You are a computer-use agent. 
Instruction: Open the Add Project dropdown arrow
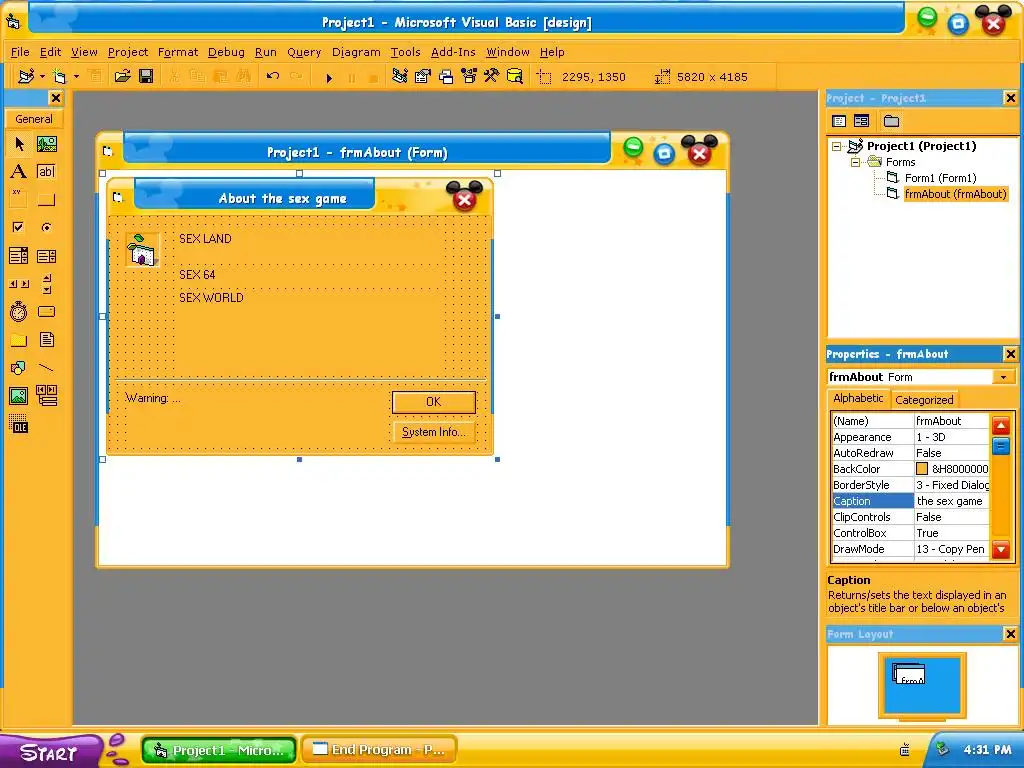point(42,76)
